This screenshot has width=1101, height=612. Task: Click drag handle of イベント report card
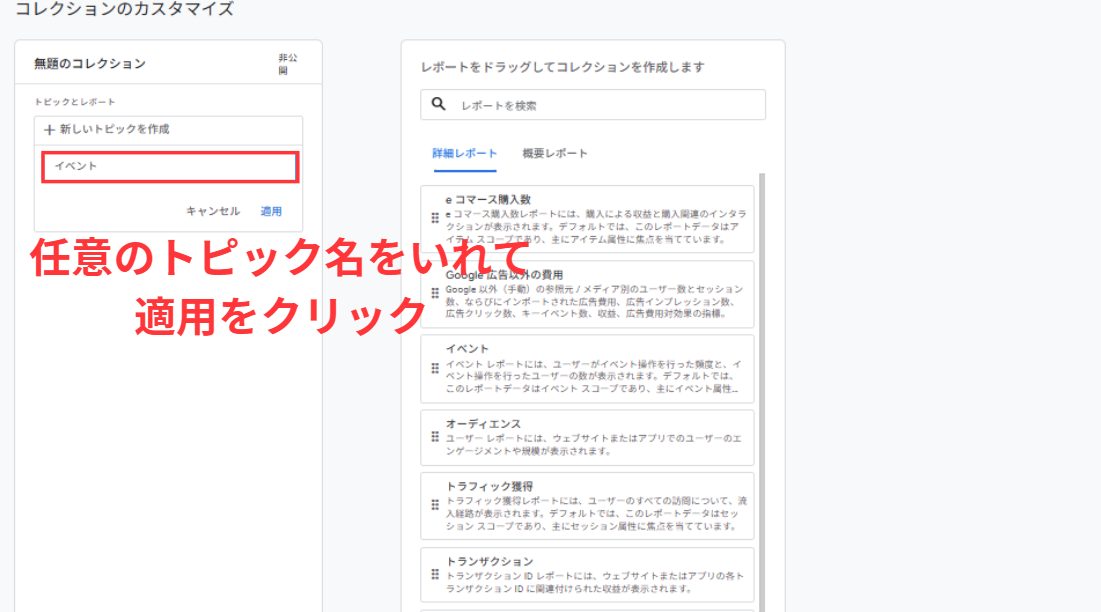[x=435, y=368]
